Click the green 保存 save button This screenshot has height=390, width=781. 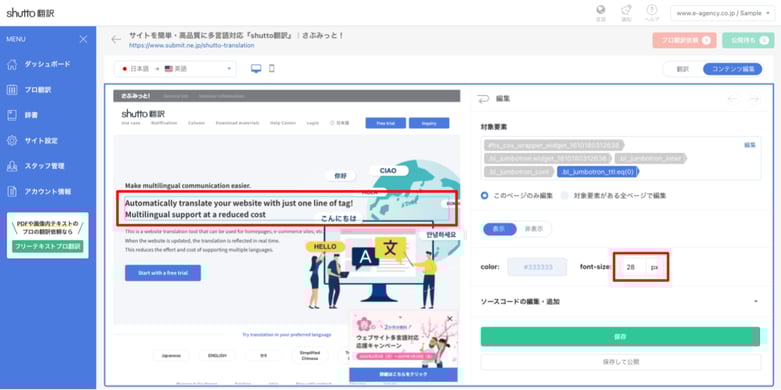(621, 337)
